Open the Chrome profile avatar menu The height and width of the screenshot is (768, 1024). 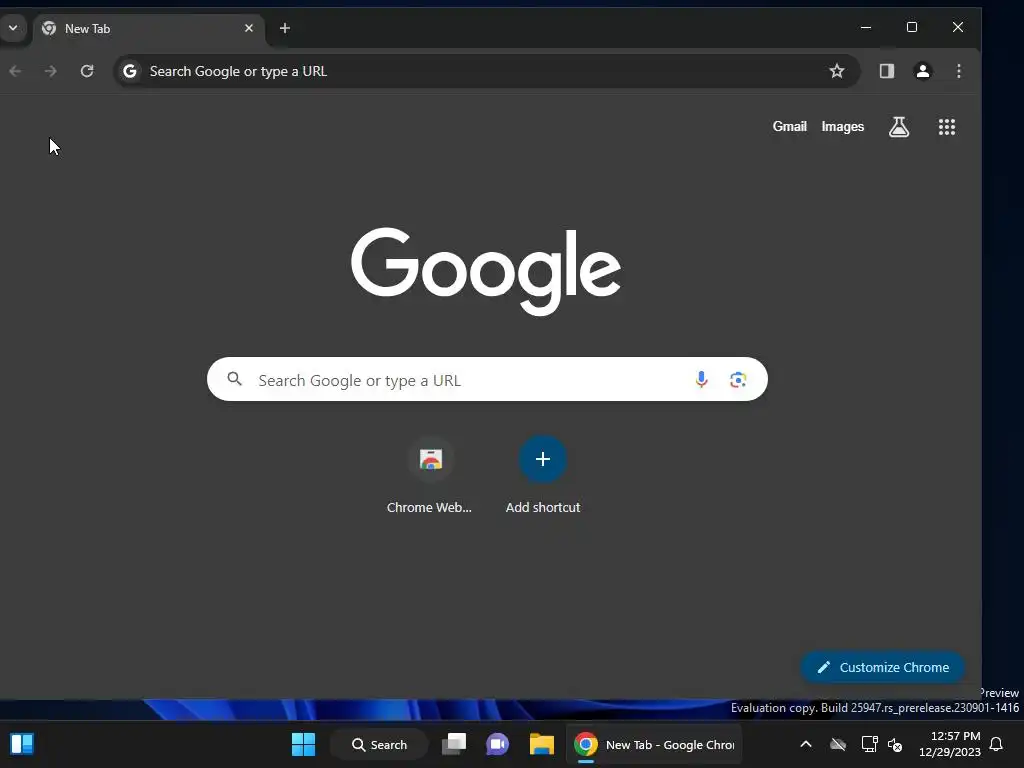(923, 71)
